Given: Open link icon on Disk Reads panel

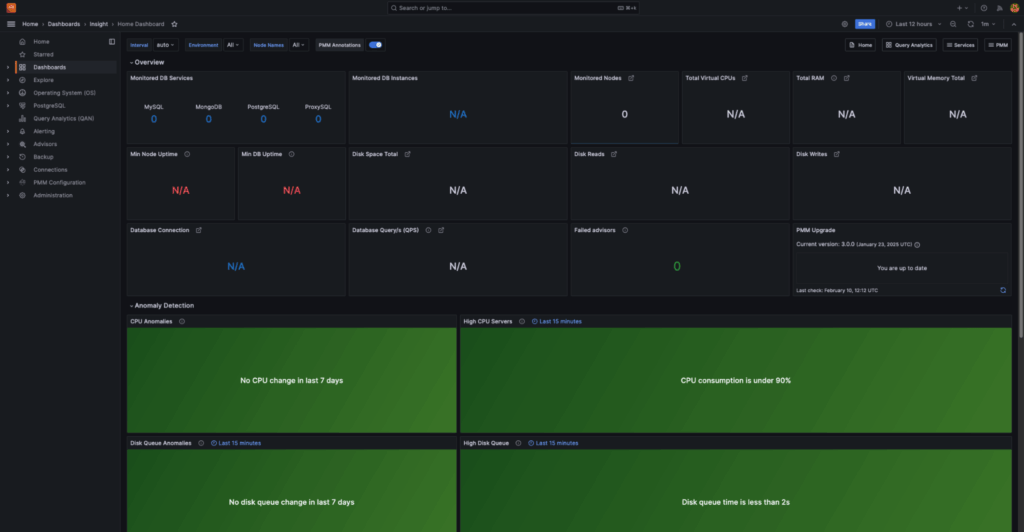Looking at the screenshot, I should (x=614, y=155).
